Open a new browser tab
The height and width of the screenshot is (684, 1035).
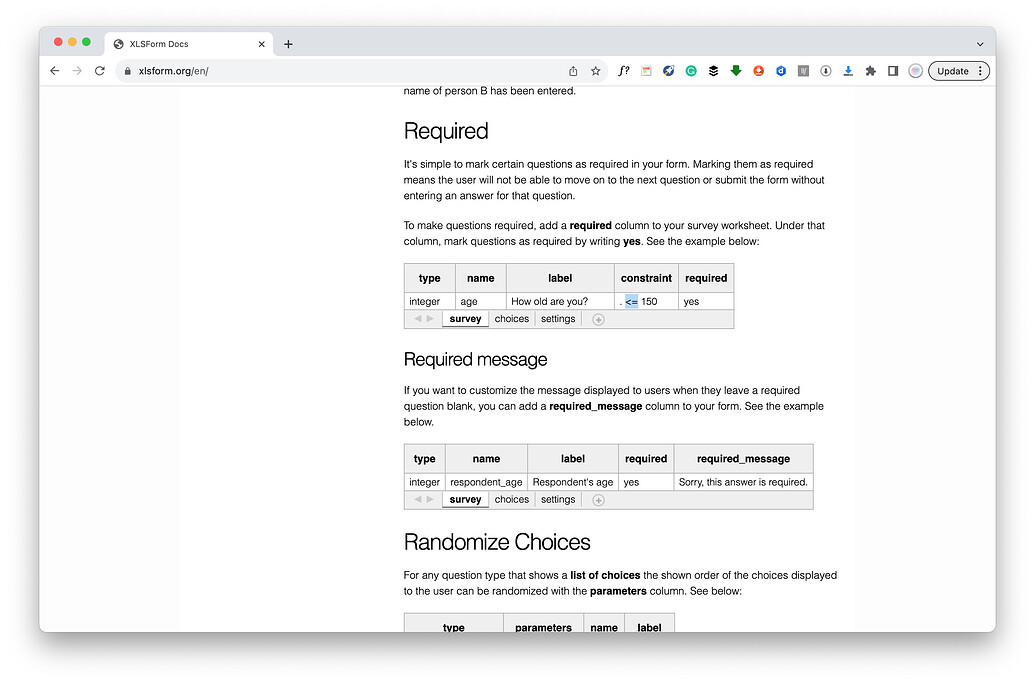click(x=288, y=44)
